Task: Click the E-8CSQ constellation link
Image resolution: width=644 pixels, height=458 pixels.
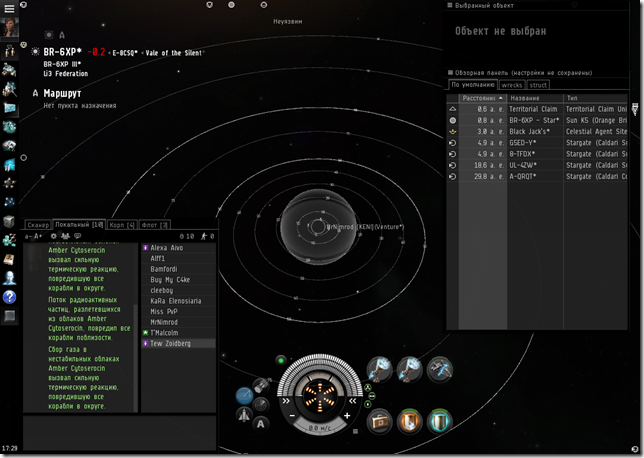Action: pos(125,53)
